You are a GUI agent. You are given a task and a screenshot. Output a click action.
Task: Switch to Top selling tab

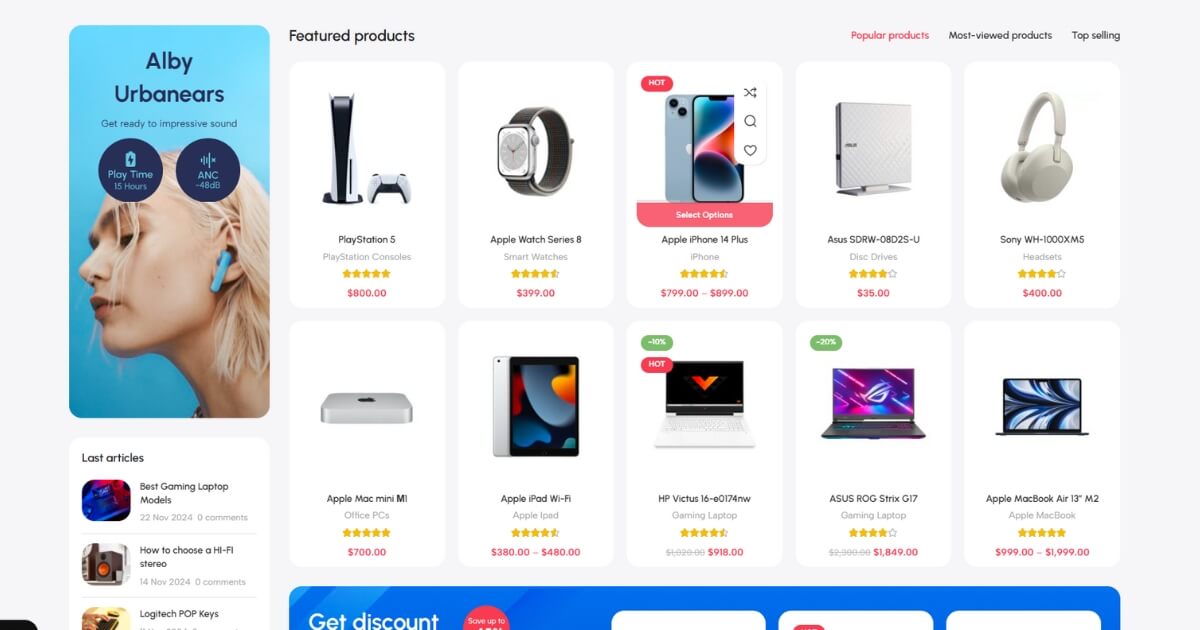(1096, 35)
